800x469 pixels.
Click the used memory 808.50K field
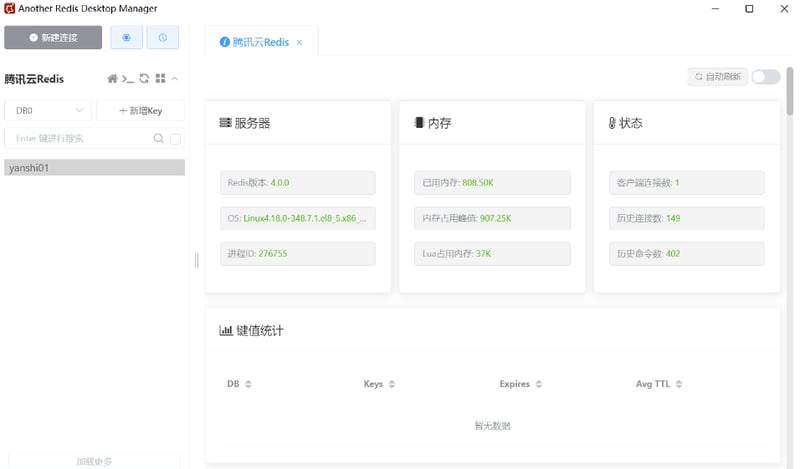[x=492, y=183]
